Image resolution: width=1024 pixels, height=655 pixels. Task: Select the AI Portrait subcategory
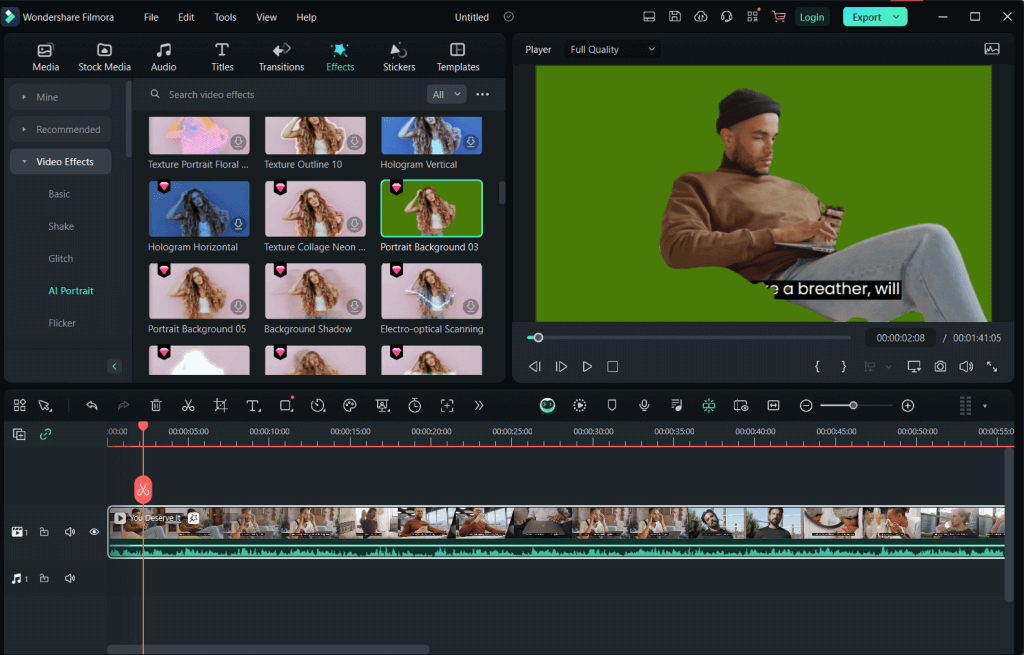tap(71, 291)
